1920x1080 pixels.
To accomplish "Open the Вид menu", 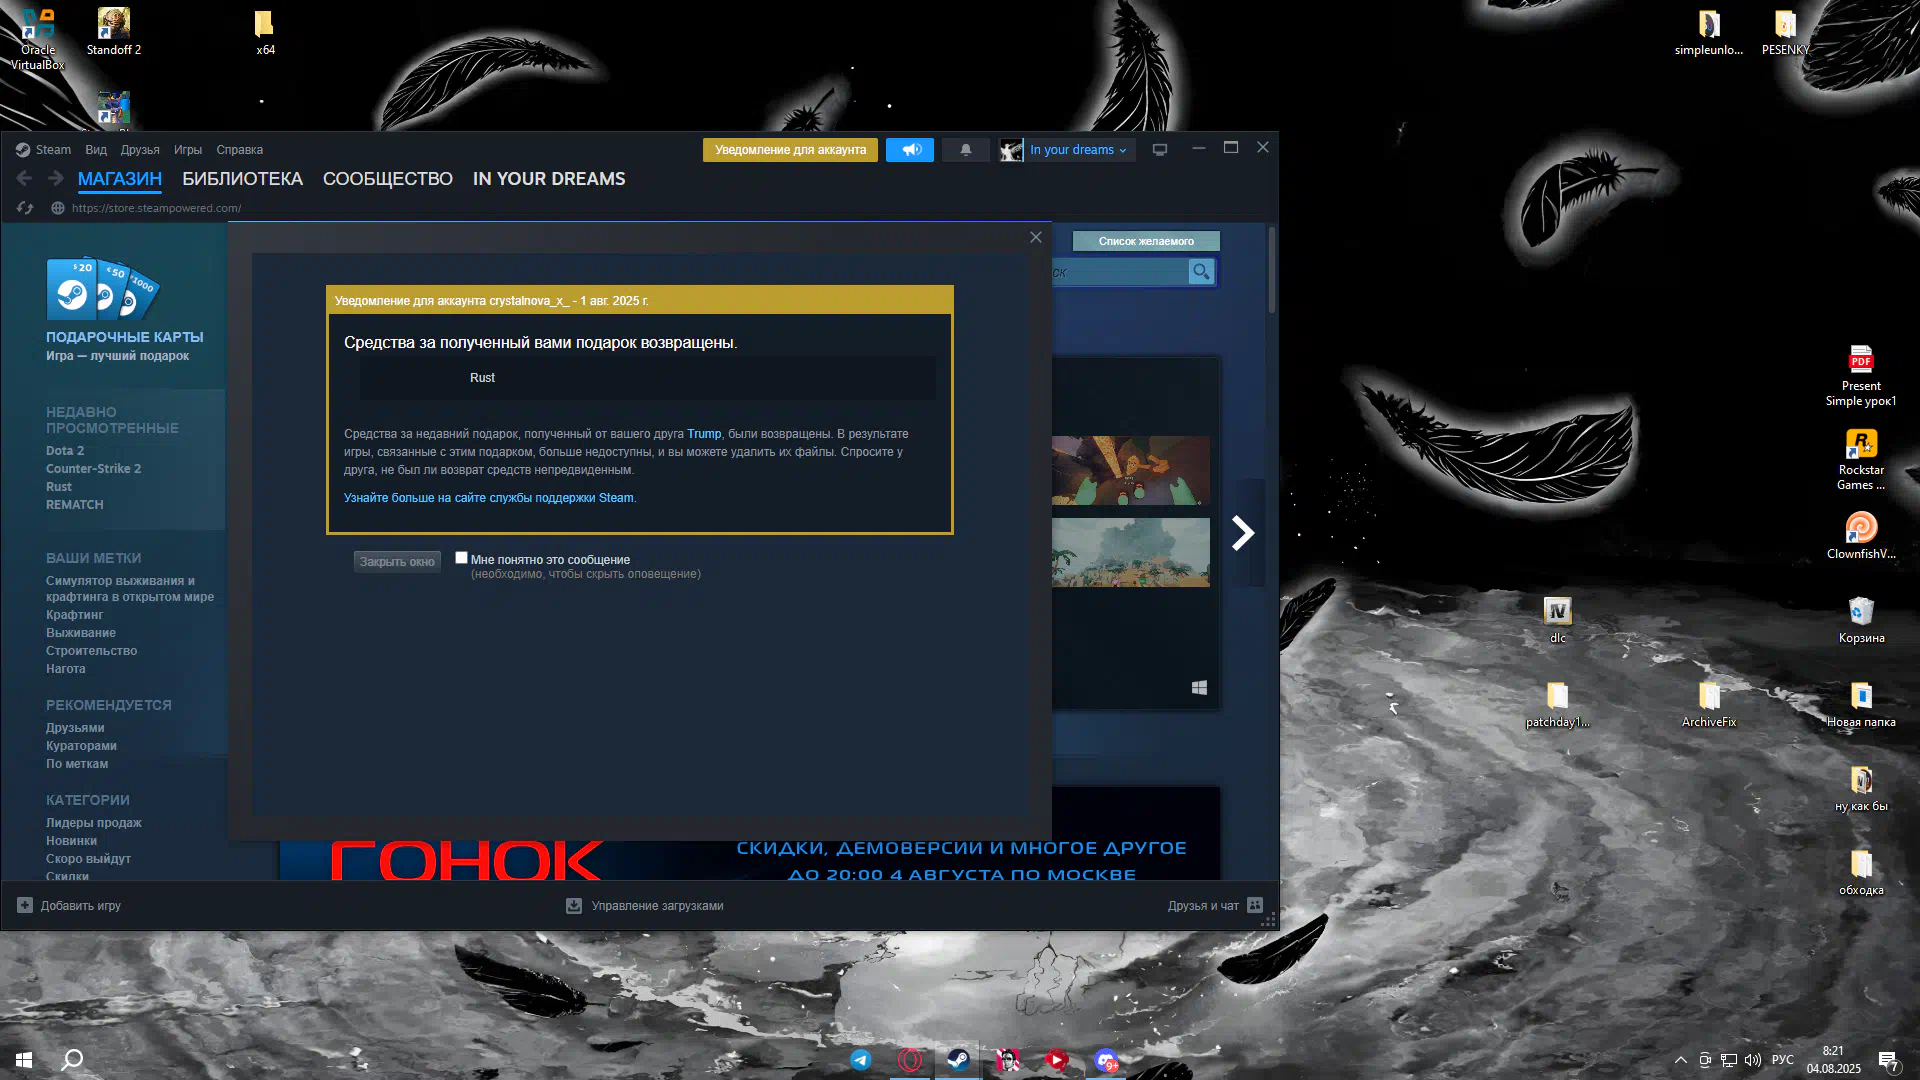I will tap(96, 150).
